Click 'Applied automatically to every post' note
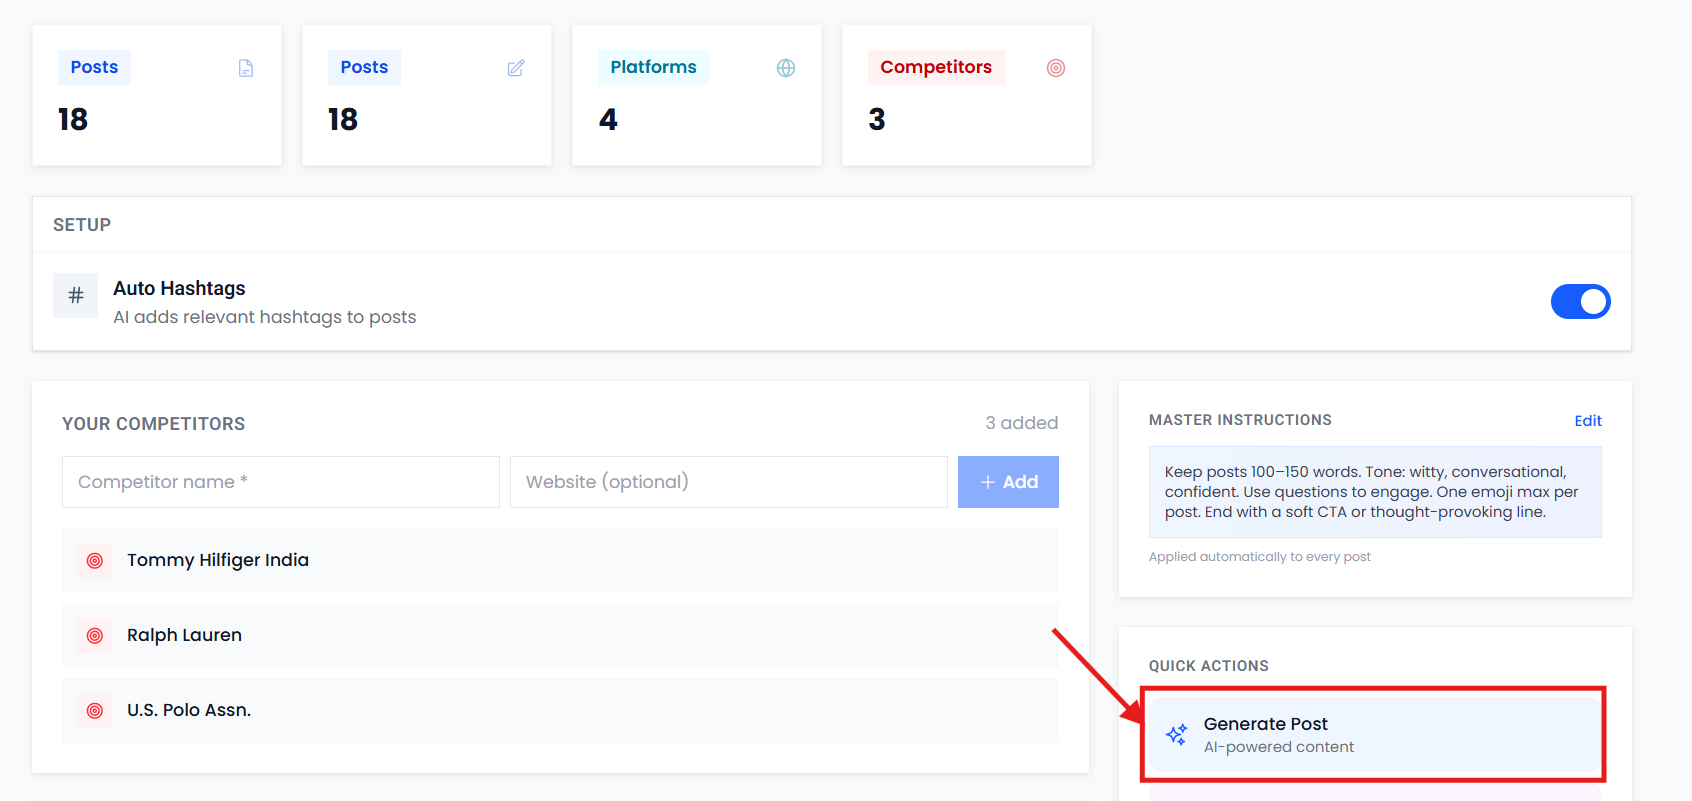1692x801 pixels. point(1260,557)
